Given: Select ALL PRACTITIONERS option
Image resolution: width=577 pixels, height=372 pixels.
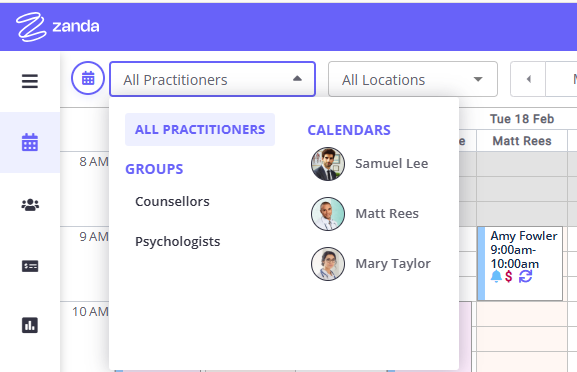Looking at the screenshot, I should pos(200,130).
